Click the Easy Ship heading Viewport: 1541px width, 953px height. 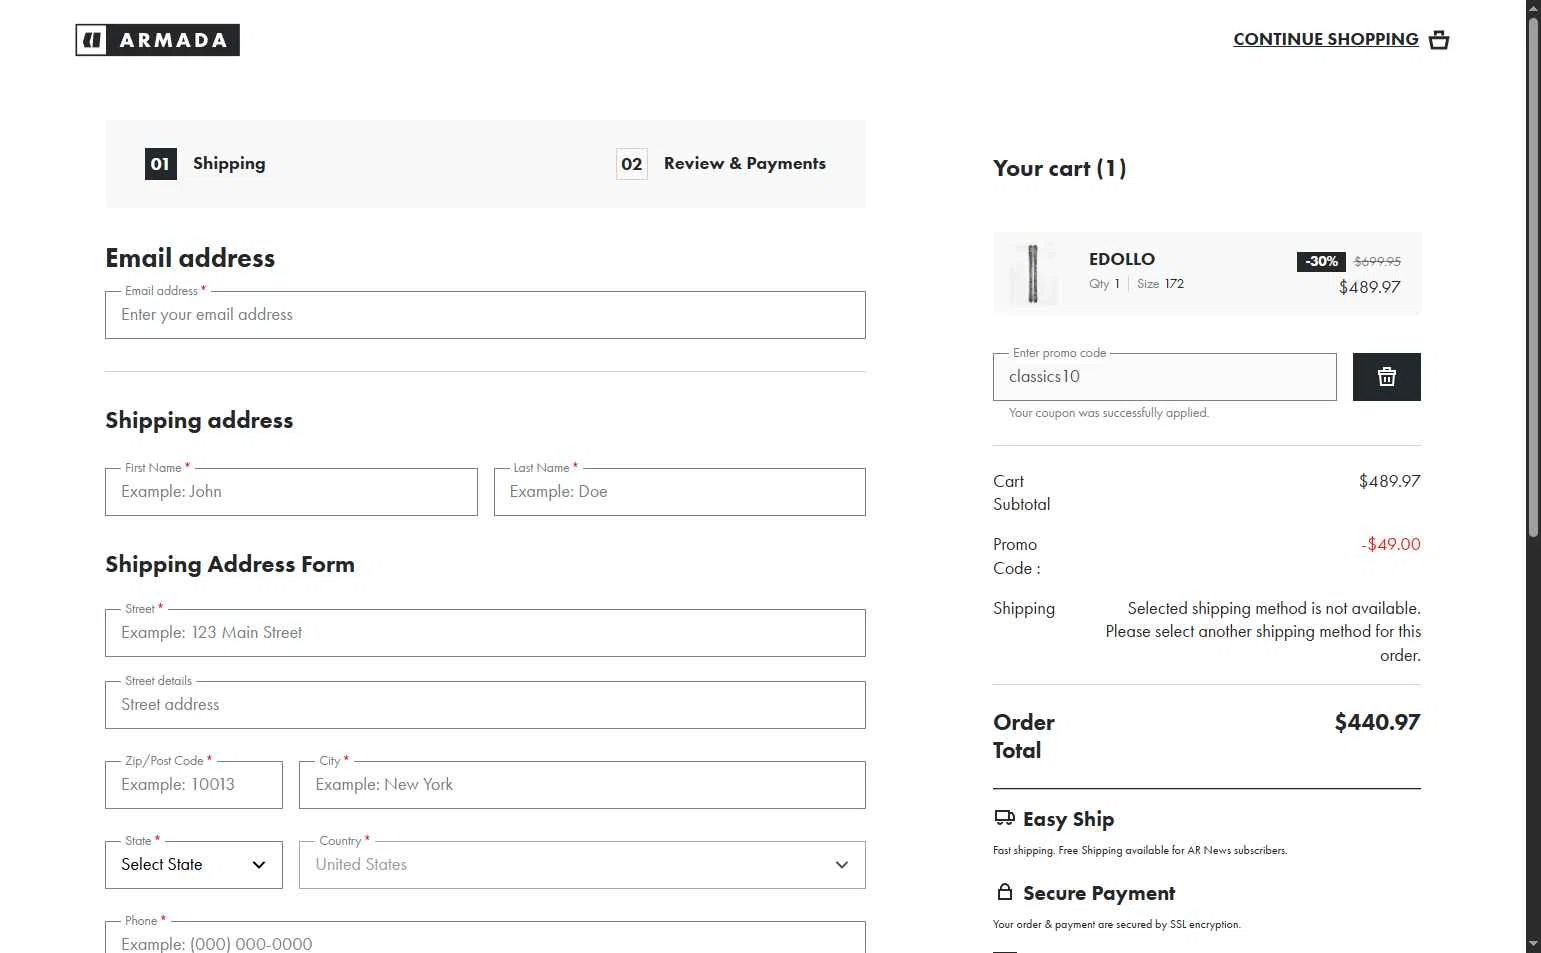pyautogui.click(x=1068, y=819)
